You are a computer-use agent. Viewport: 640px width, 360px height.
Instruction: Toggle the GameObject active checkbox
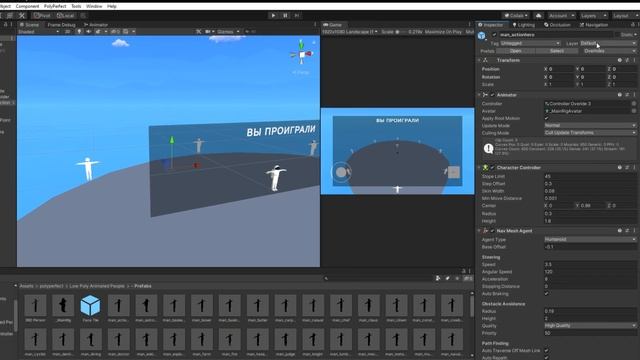pyautogui.click(x=494, y=35)
